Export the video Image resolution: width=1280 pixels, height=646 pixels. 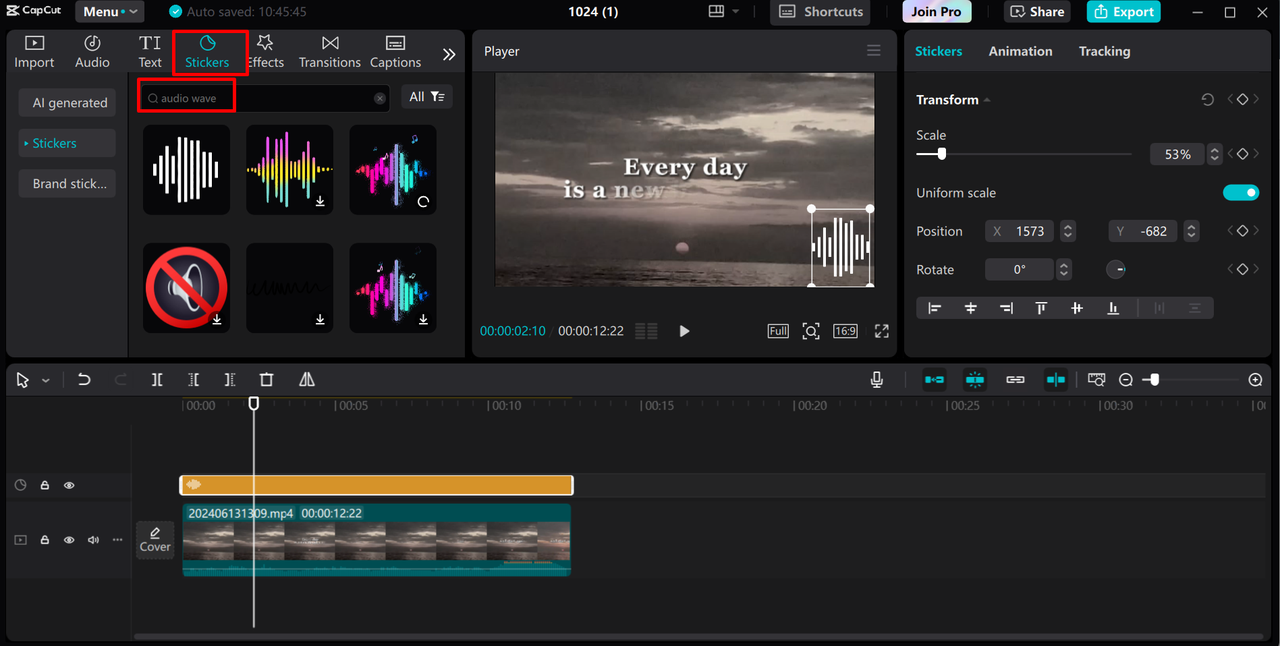[x=1123, y=12]
